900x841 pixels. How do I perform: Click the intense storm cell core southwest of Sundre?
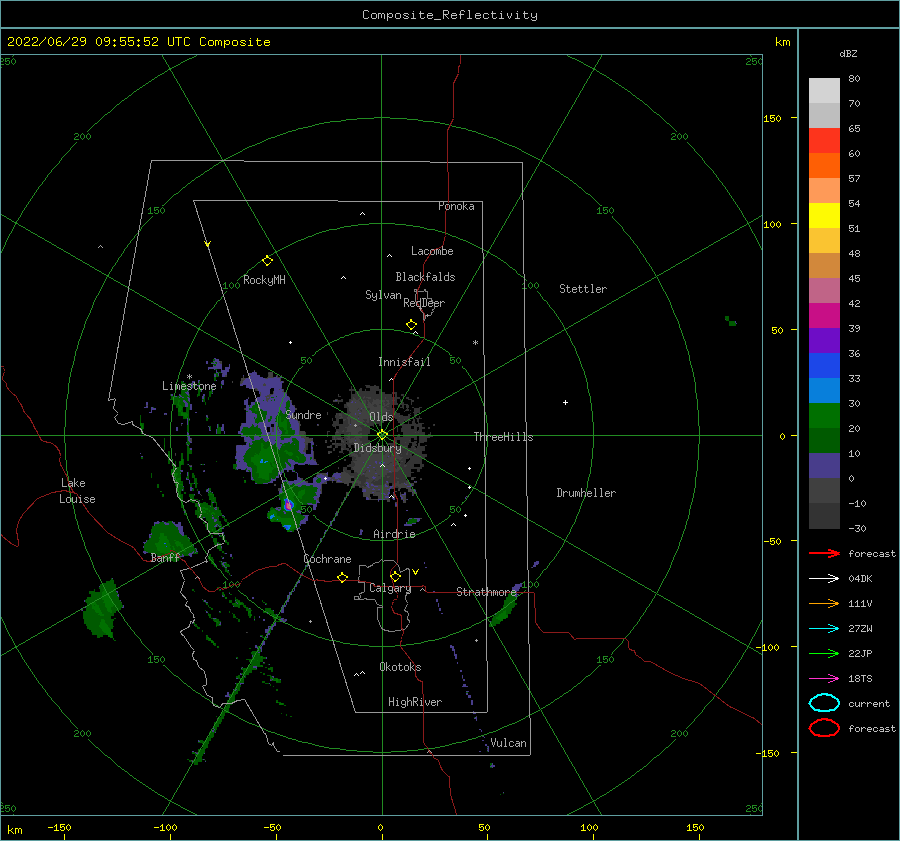point(289,505)
